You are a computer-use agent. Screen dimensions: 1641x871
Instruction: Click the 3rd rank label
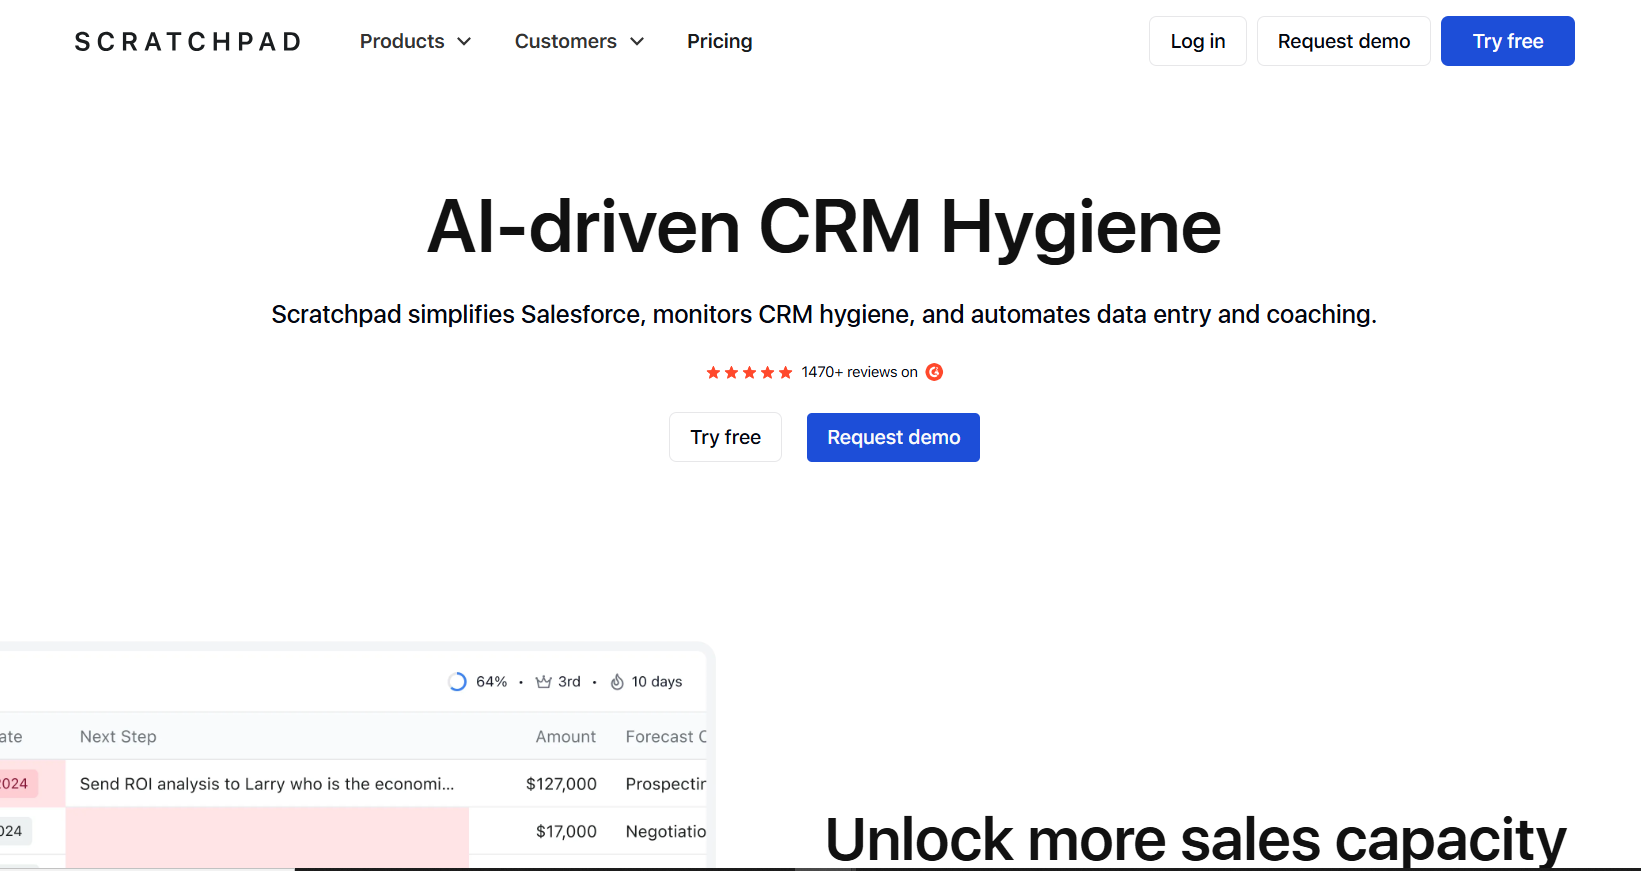click(569, 682)
